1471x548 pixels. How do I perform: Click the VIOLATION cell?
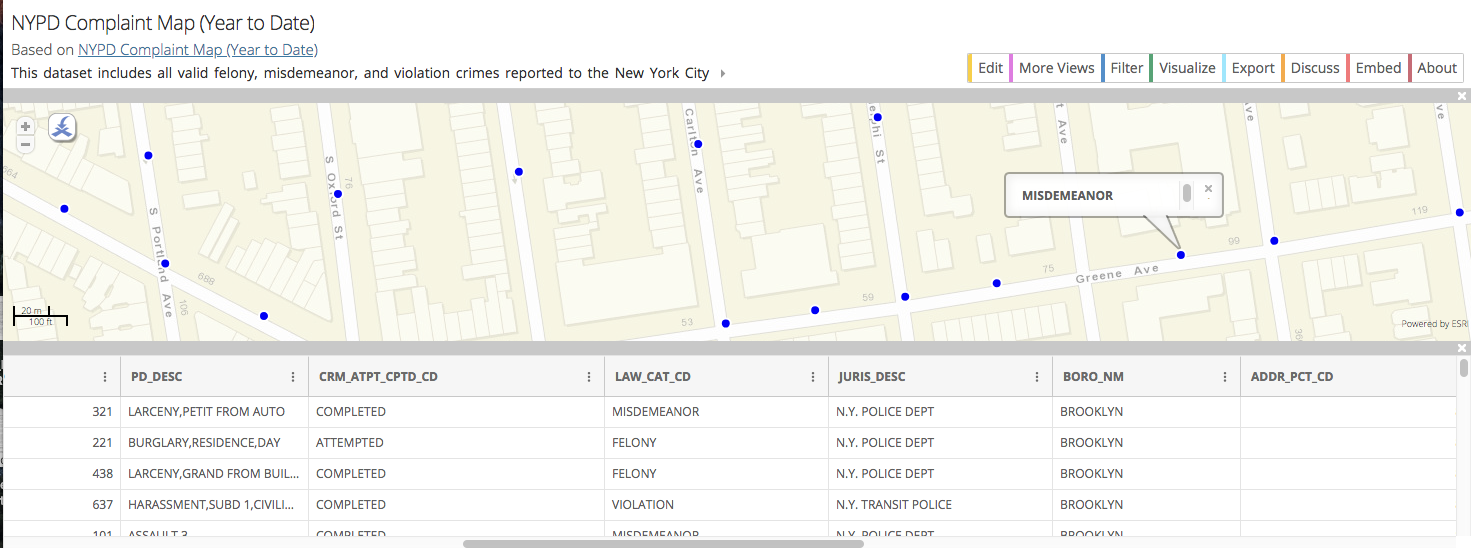tap(716, 505)
